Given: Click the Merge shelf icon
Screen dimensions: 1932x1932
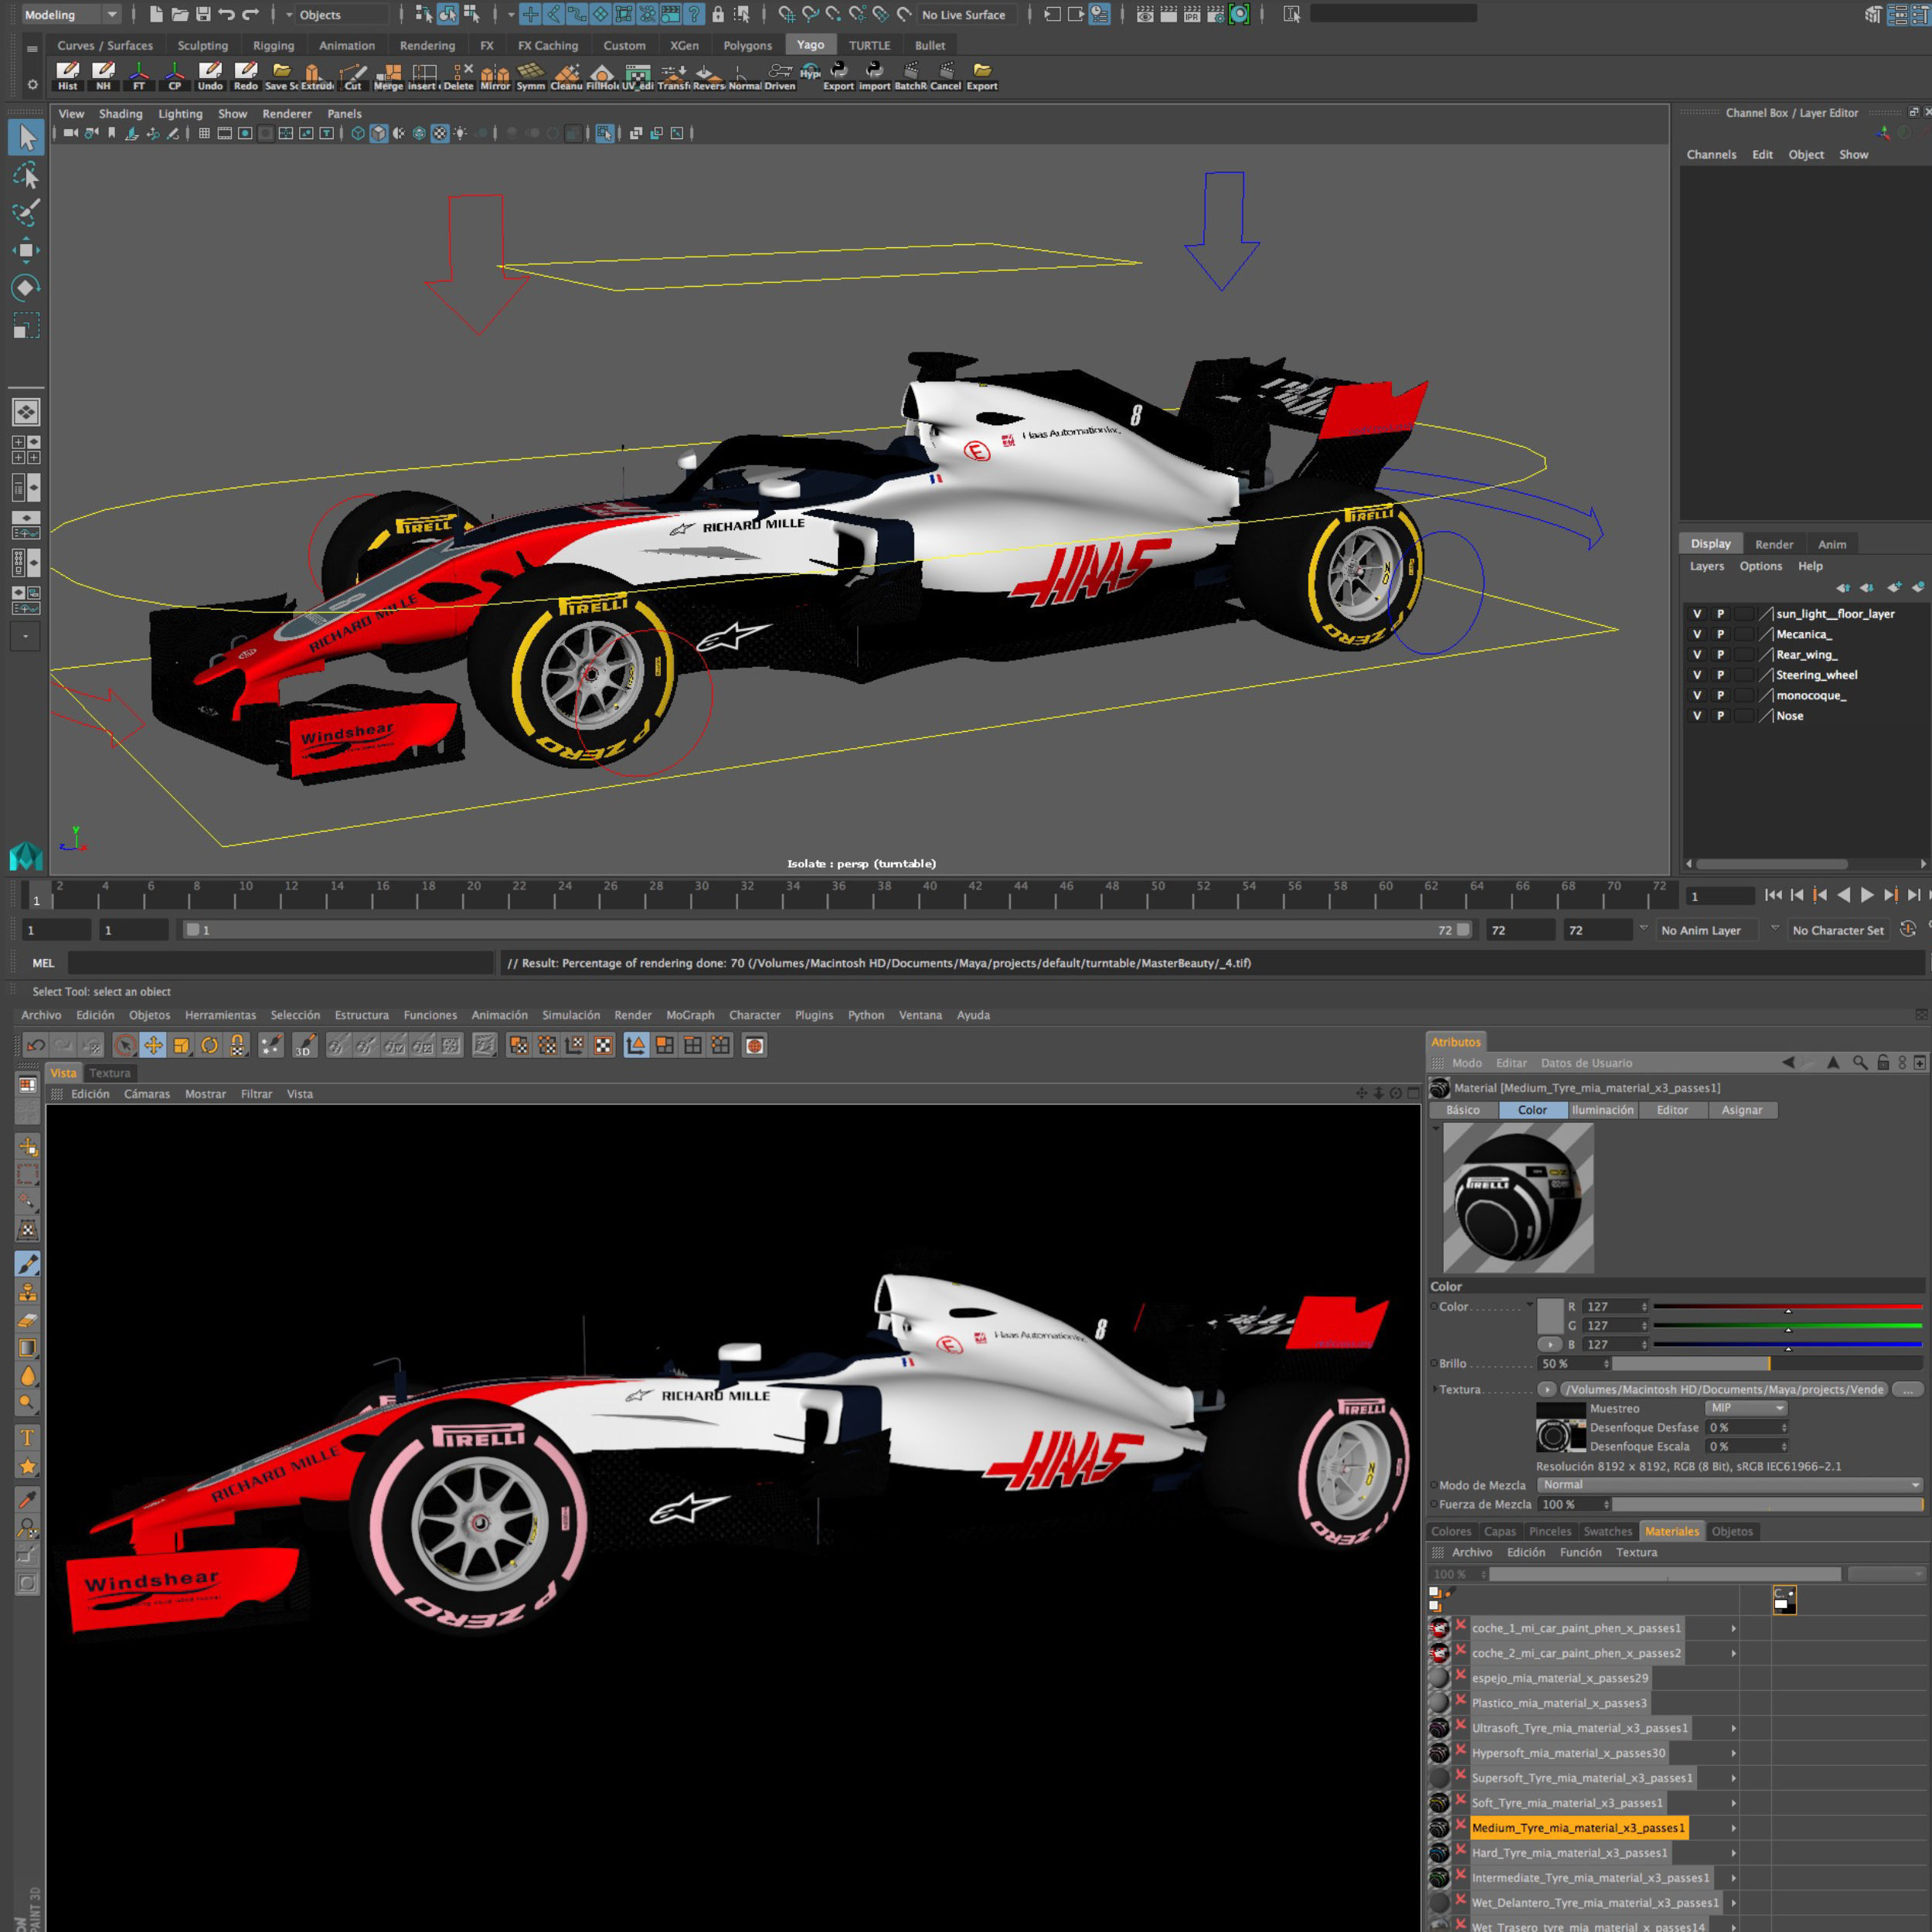Looking at the screenshot, I should (x=388, y=75).
